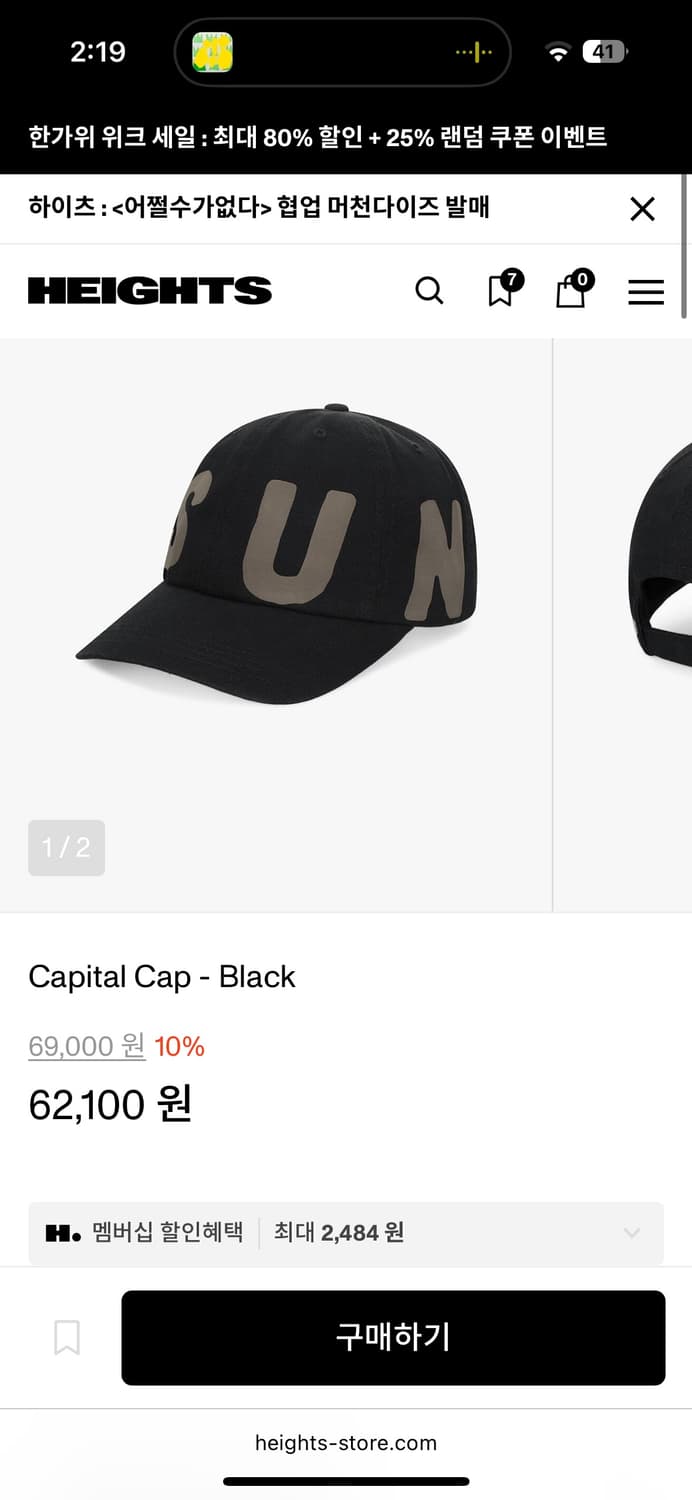This screenshot has width=692, height=1500.
Task: Tap the Capital Cap - Black title
Action: coord(162,976)
